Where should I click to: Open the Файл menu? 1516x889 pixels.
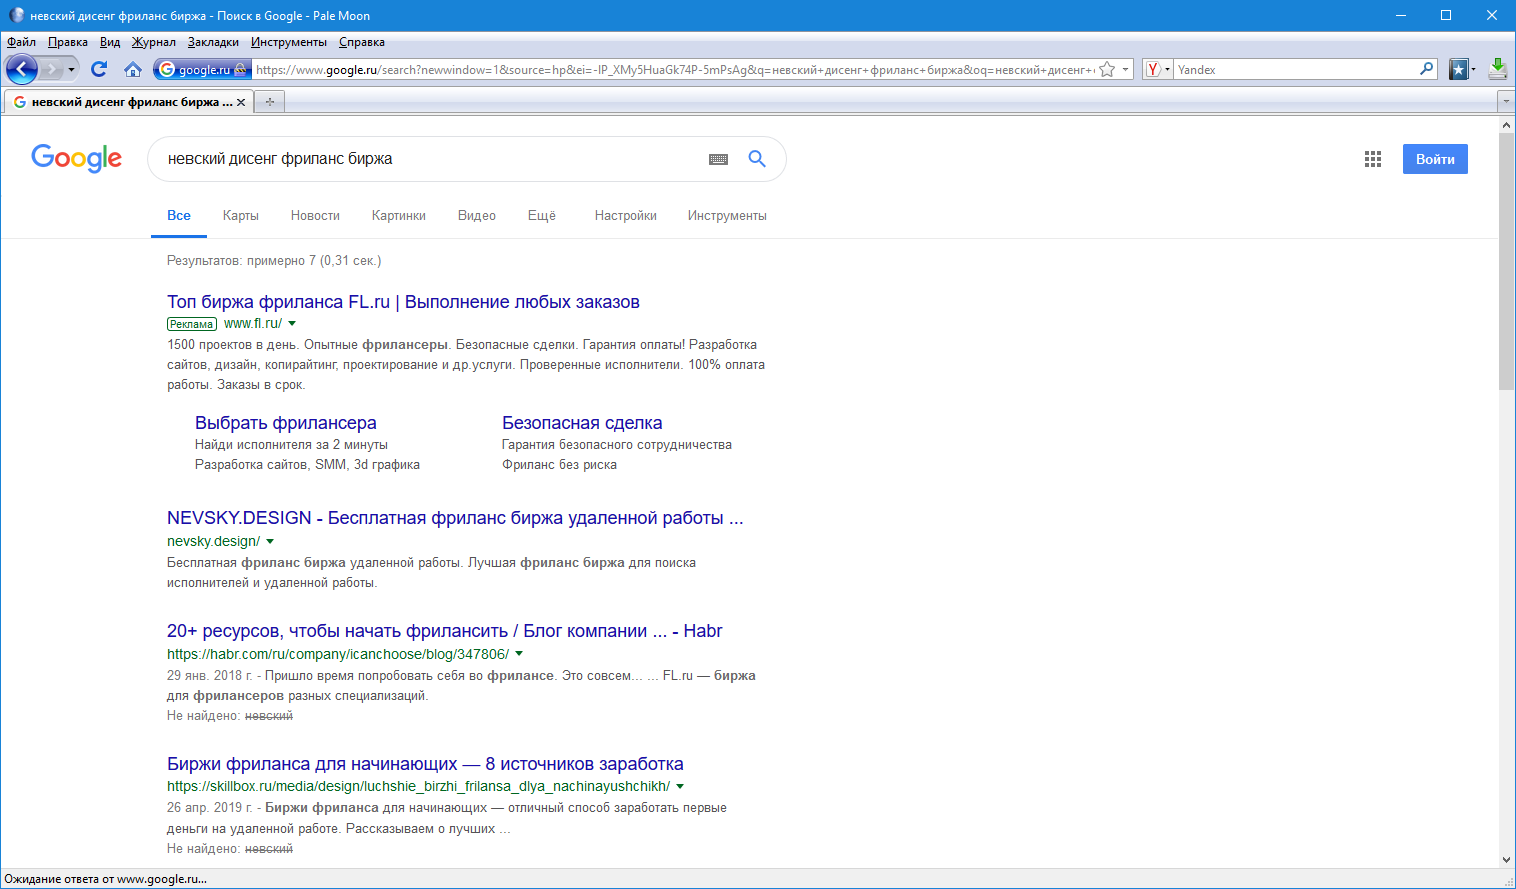[21, 42]
